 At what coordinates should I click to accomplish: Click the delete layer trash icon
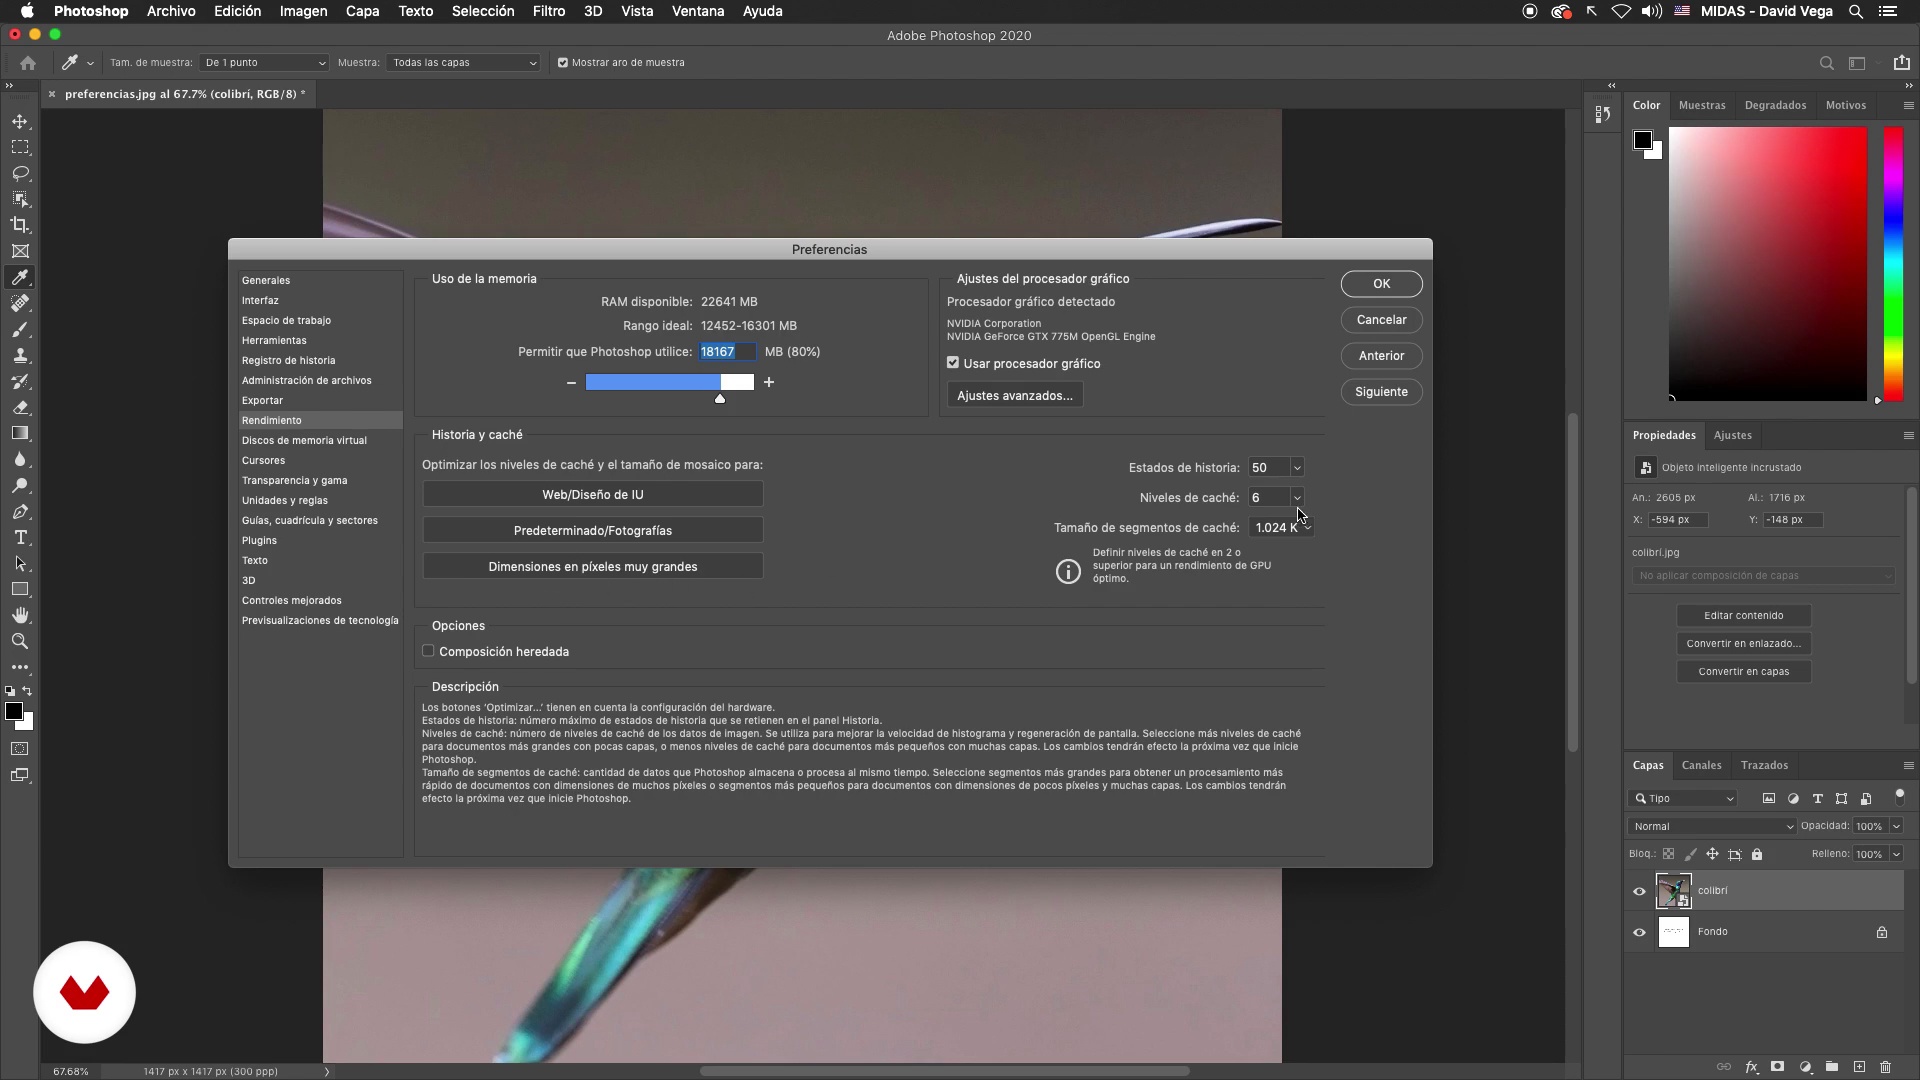click(1885, 1067)
